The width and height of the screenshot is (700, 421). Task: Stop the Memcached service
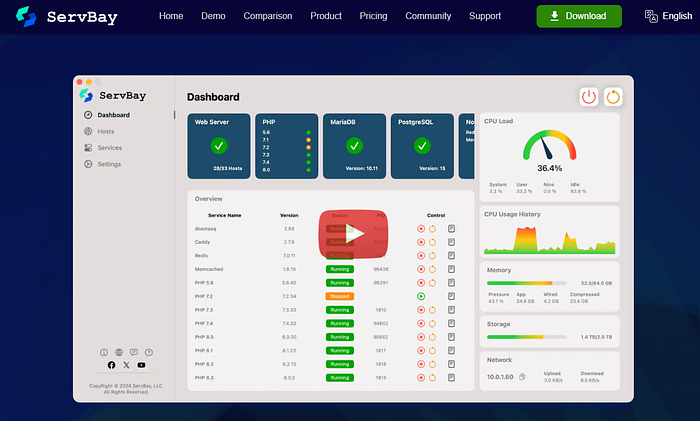coord(421,269)
